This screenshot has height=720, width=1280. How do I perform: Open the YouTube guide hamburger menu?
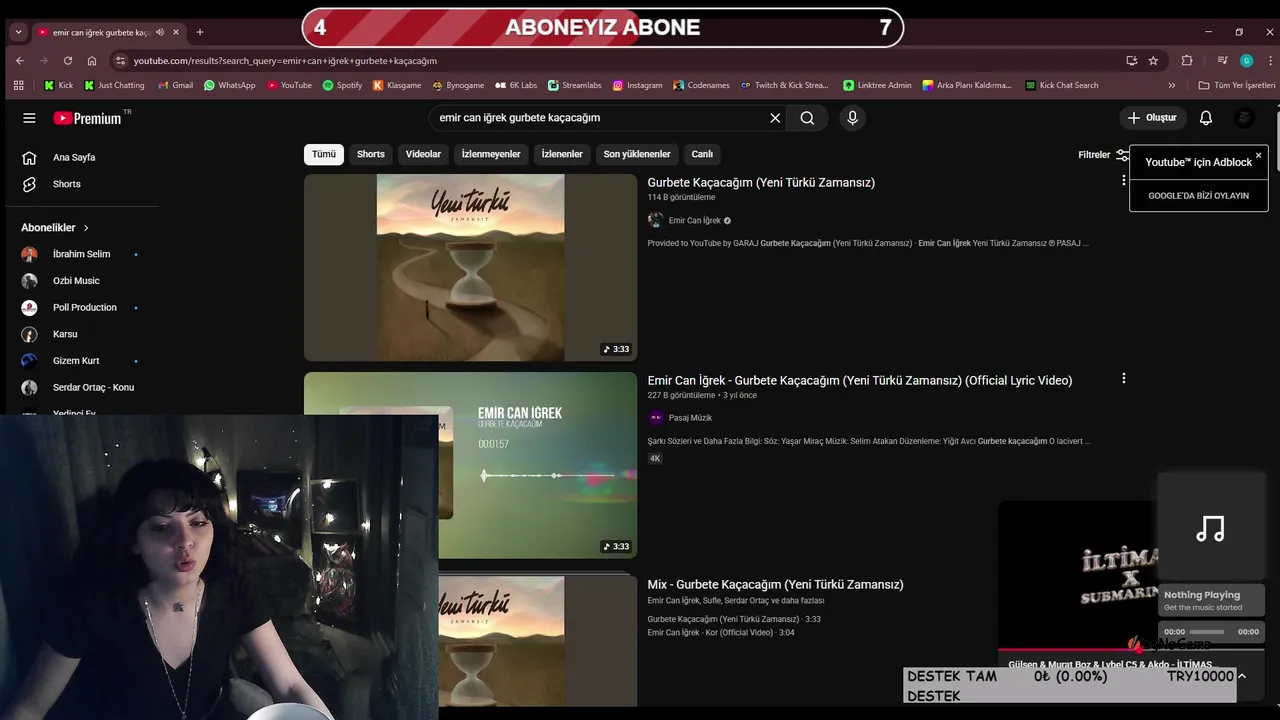click(x=29, y=118)
